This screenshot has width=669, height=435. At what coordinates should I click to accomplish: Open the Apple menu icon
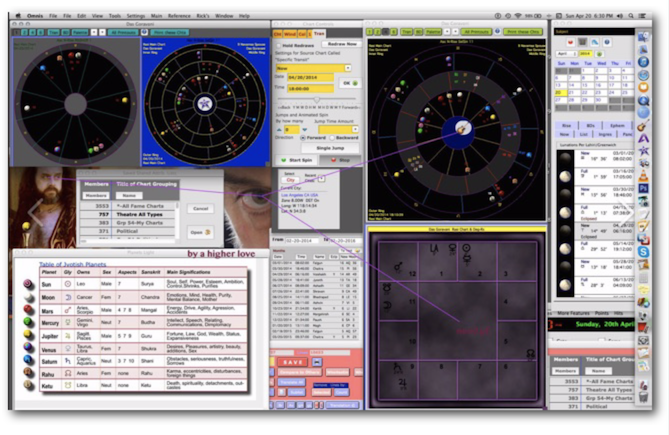pyautogui.click(x=18, y=17)
